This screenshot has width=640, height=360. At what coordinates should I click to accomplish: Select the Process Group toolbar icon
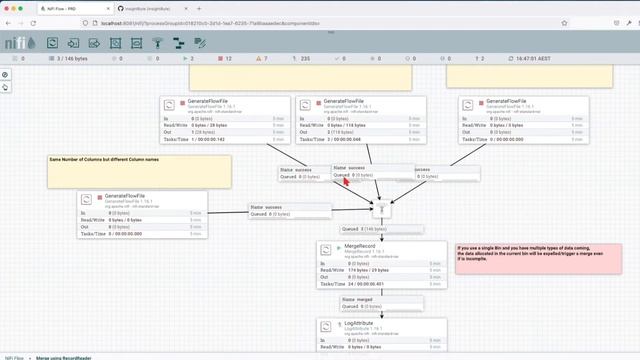(116, 43)
